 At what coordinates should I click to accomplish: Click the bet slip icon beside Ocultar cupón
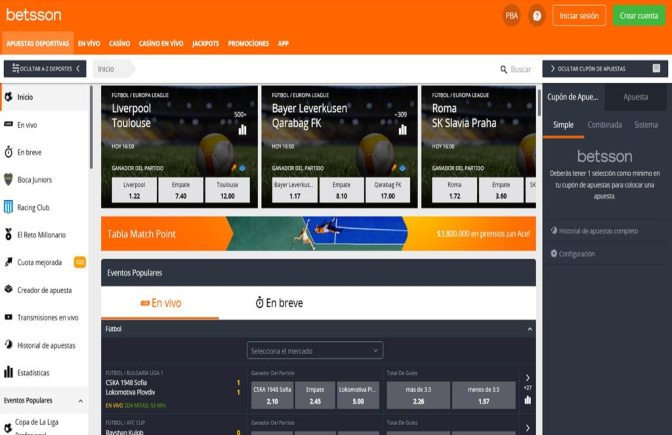point(656,69)
